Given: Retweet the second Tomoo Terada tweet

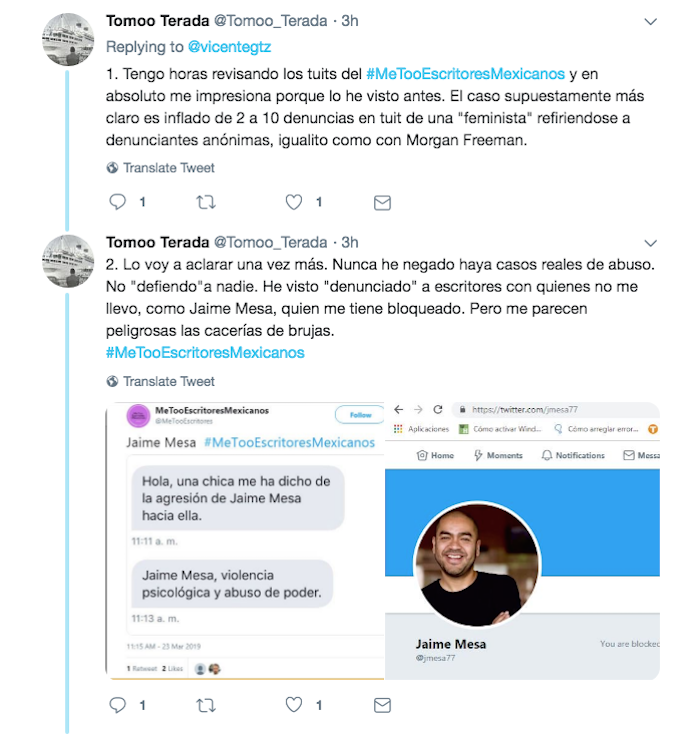Looking at the screenshot, I should point(206,705).
